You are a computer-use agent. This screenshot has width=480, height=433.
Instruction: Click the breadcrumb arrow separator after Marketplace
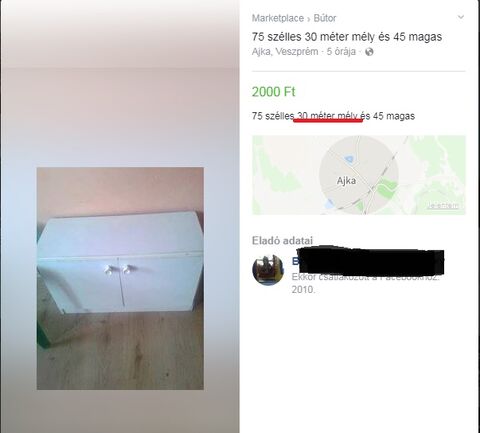pos(309,19)
